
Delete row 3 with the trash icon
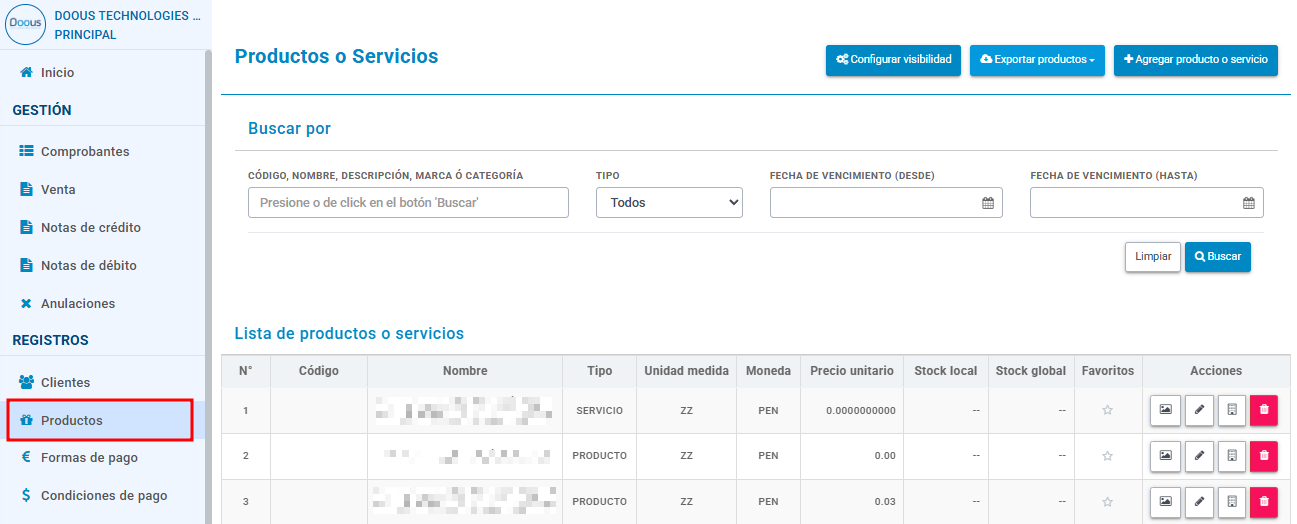[x=1264, y=502]
